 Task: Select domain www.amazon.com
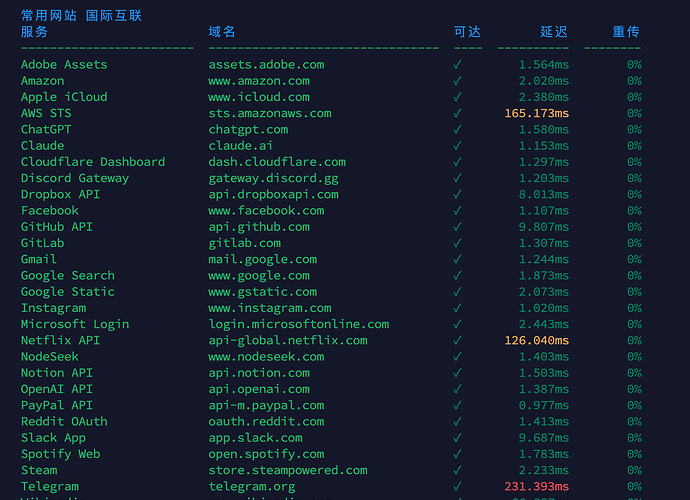(259, 81)
